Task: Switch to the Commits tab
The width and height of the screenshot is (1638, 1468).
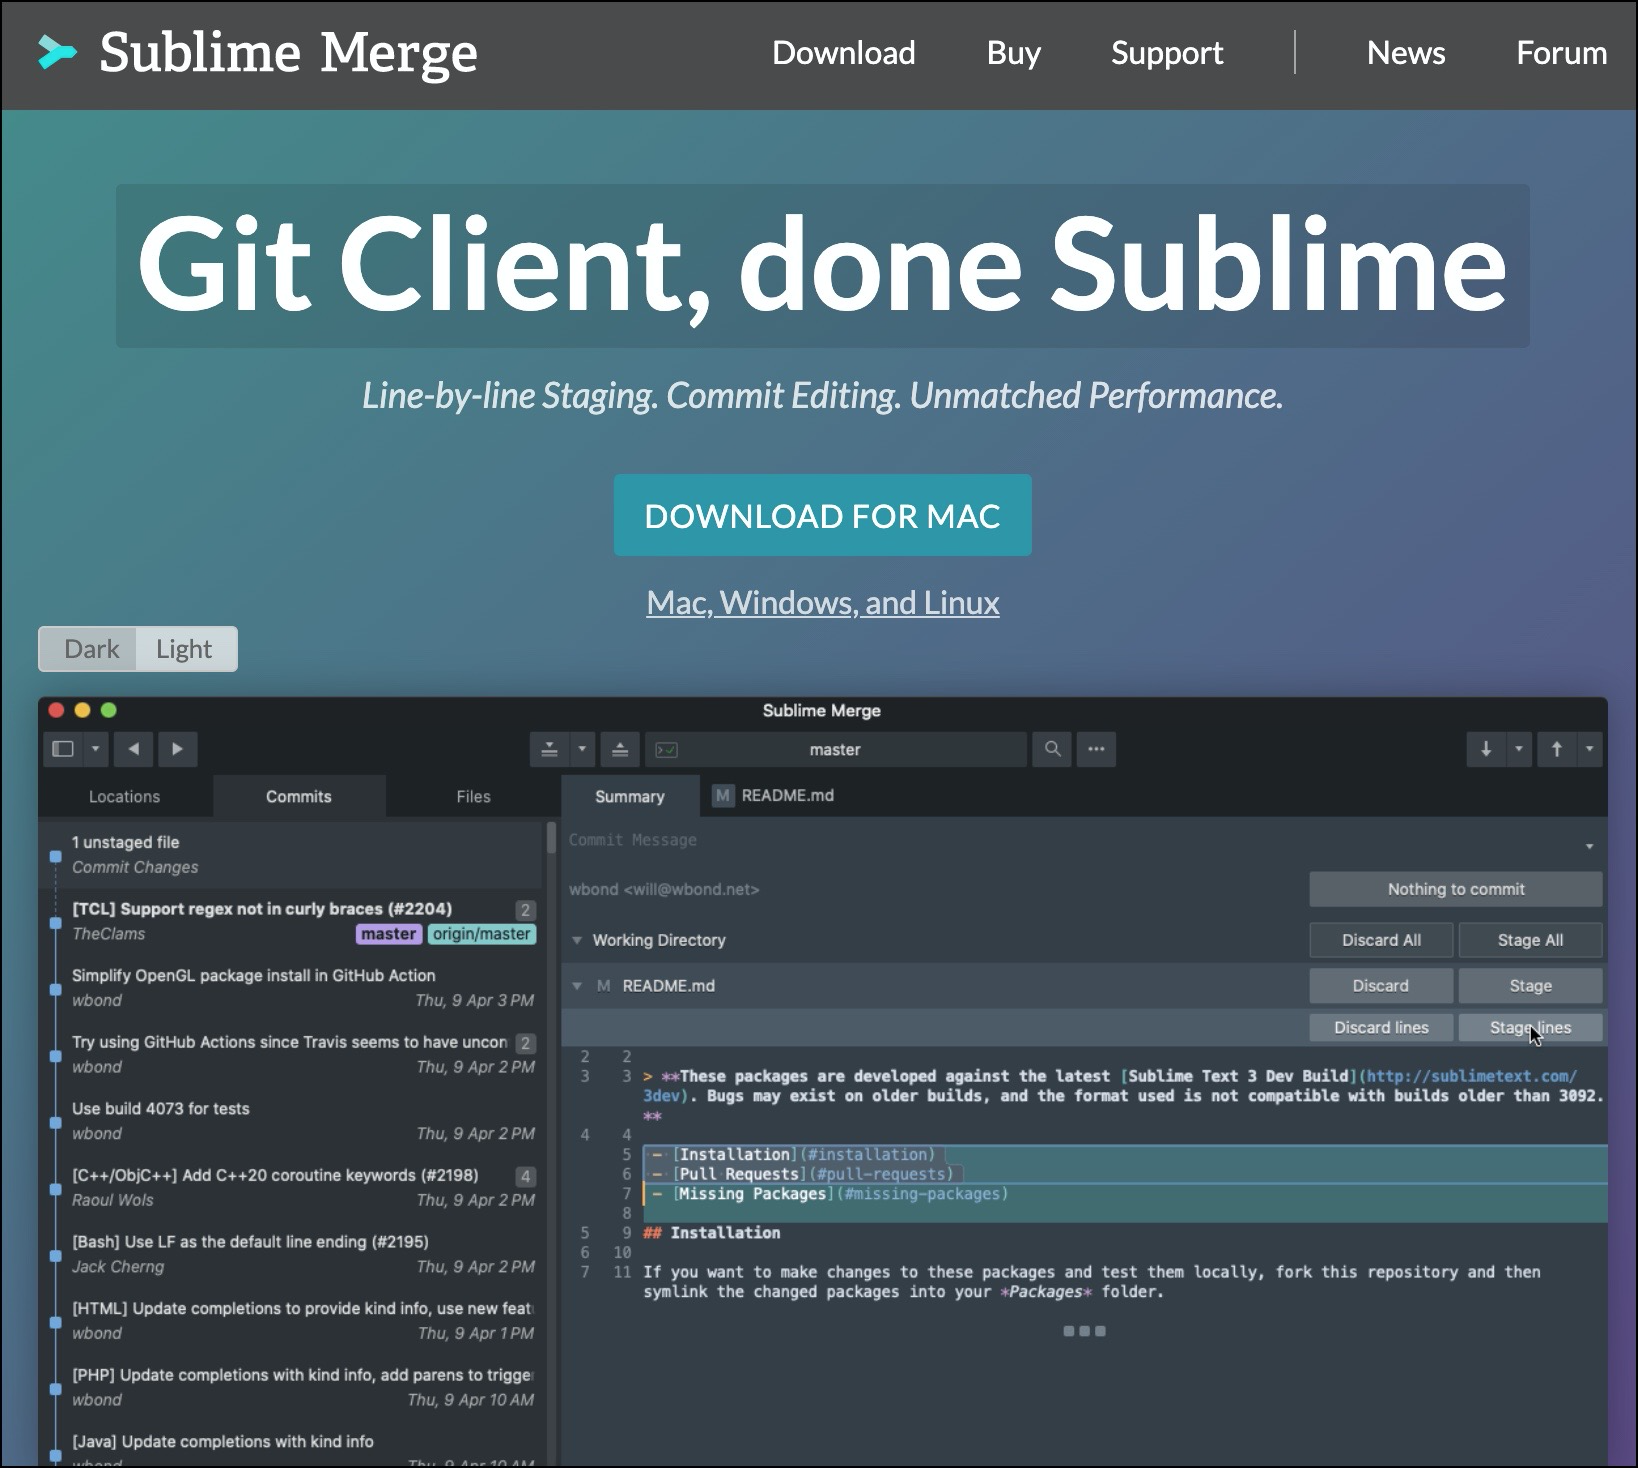Action: tap(299, 797)
